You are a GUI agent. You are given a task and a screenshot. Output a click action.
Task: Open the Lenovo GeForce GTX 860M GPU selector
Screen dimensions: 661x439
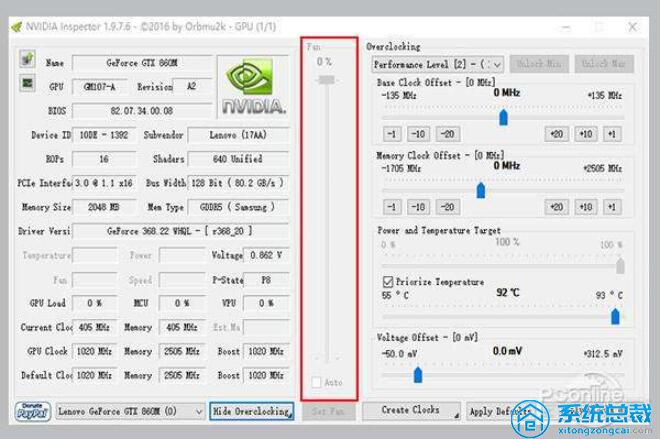coord(130,411)
